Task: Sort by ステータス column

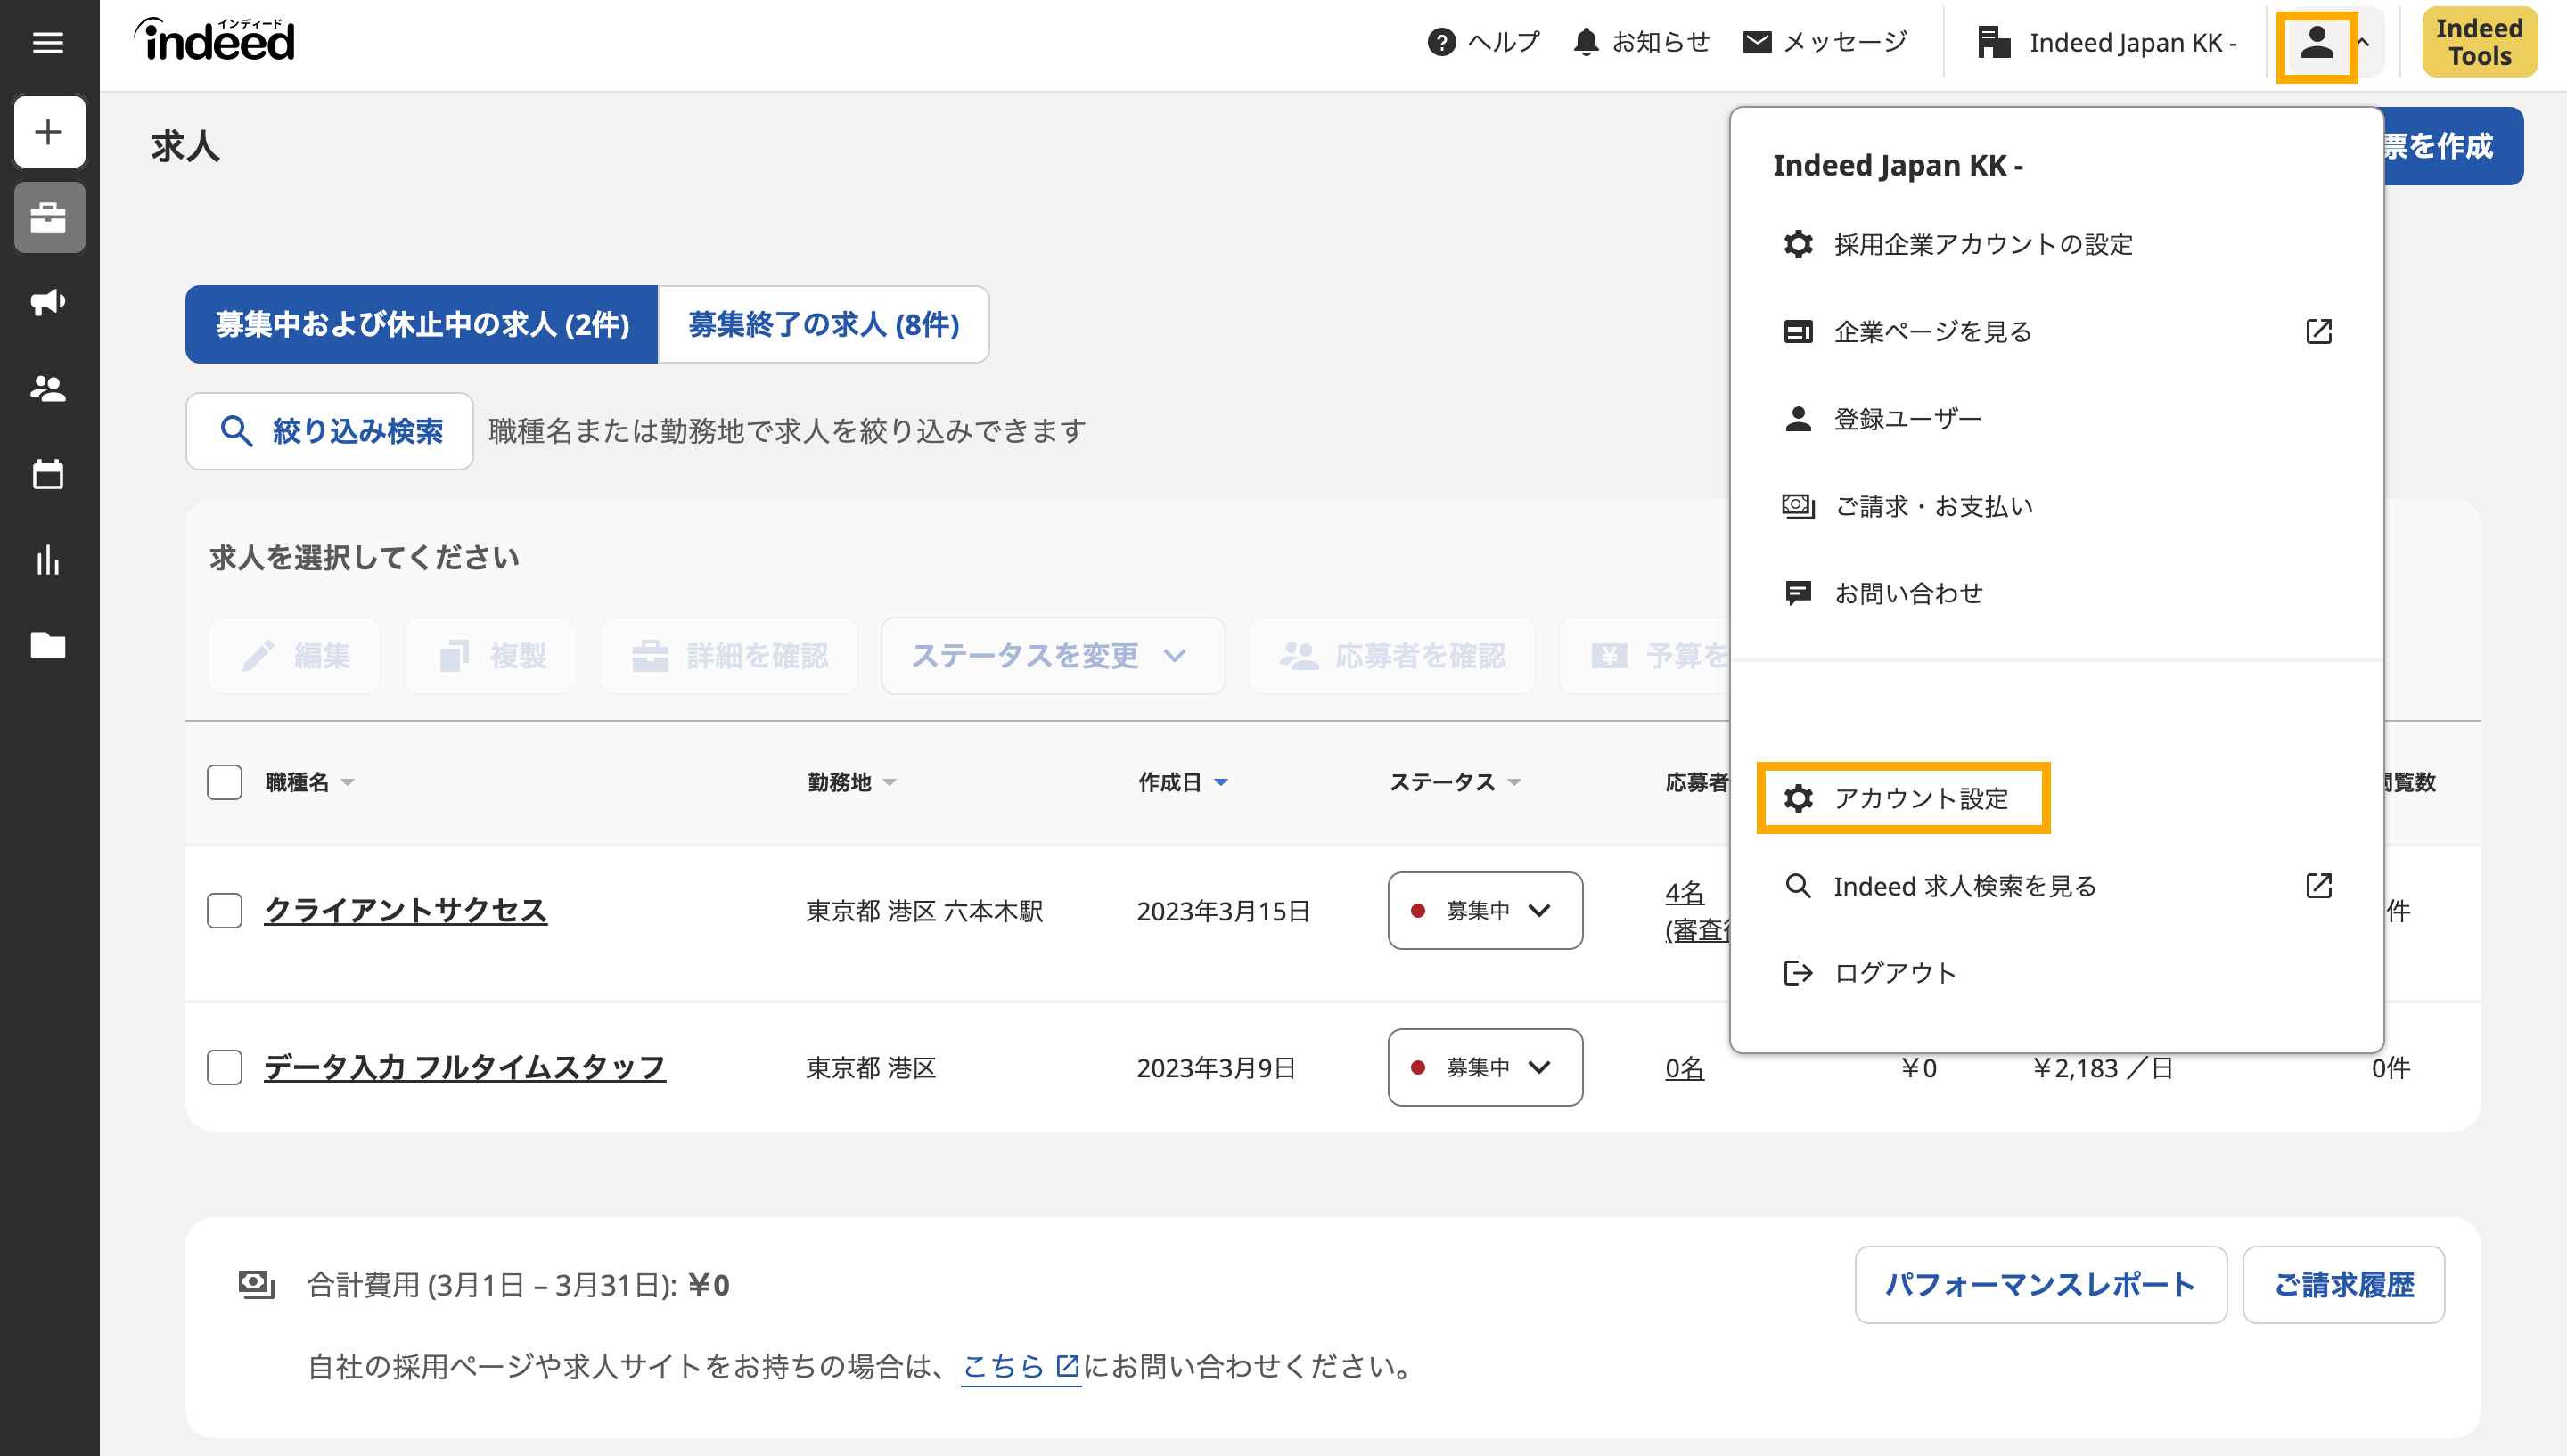Action: click(x=1456, y=782)
